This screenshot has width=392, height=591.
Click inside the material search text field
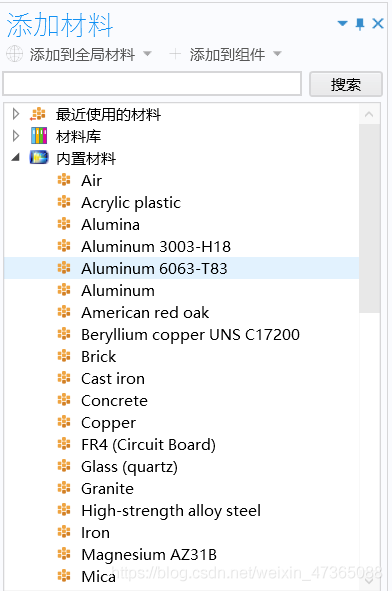tap(152, 84)
